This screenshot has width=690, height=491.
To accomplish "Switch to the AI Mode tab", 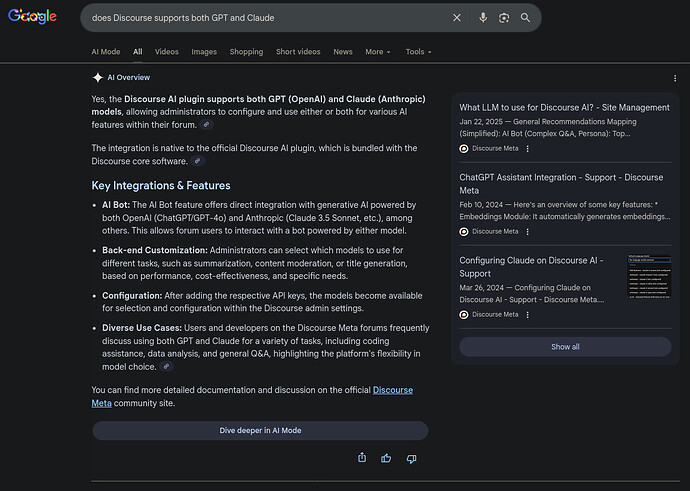I will (106, 51).
